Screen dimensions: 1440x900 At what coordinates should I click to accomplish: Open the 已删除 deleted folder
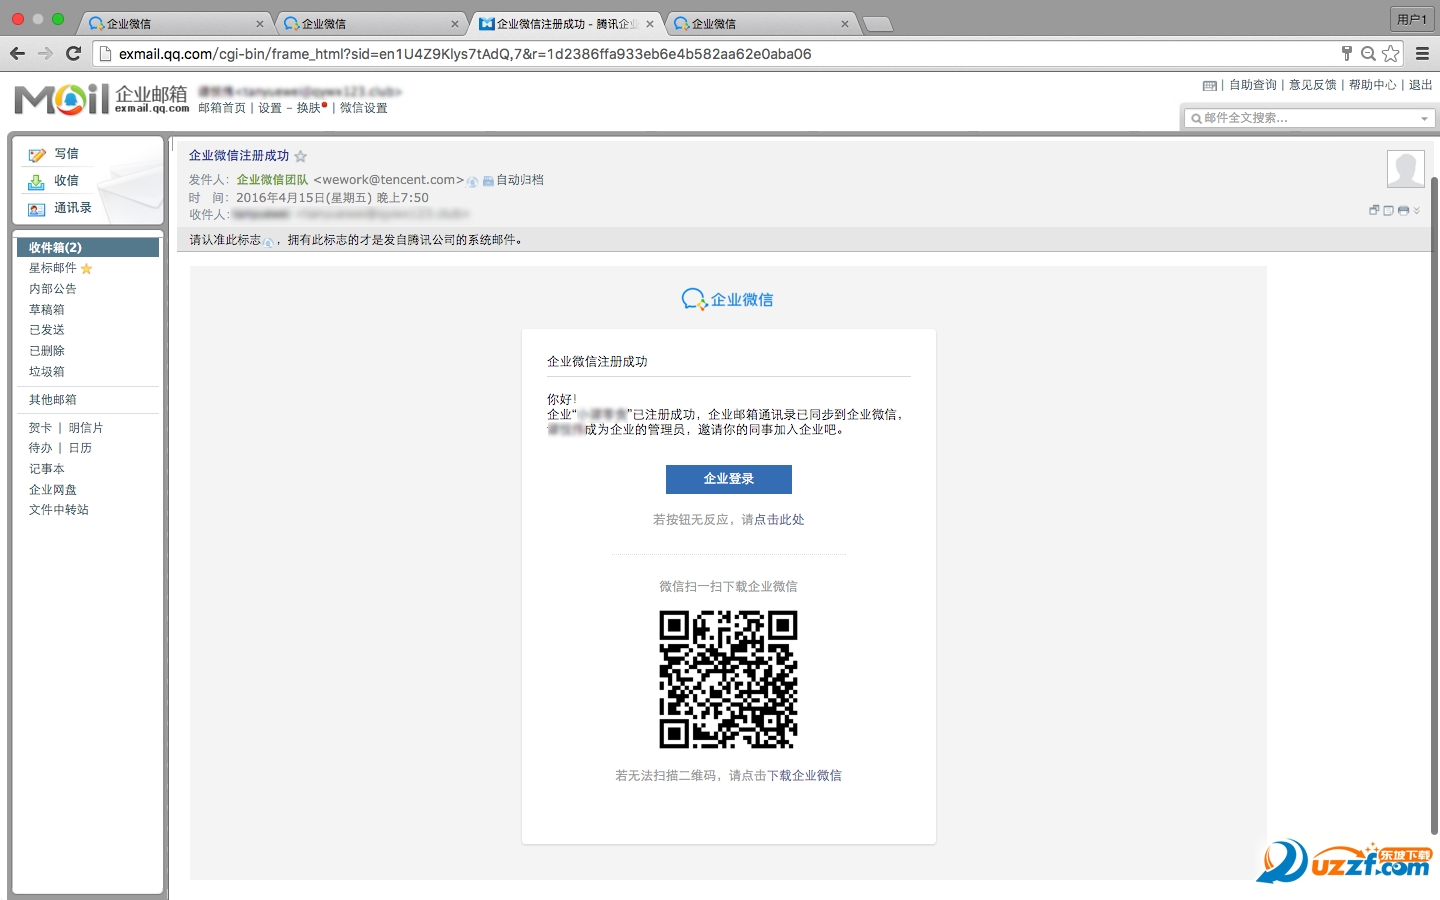(47, 351)
